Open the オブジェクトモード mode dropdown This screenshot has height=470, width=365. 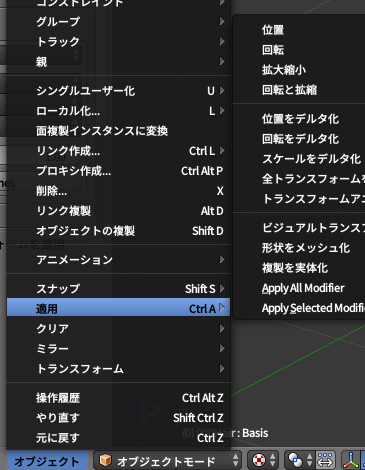pos(167,461)
